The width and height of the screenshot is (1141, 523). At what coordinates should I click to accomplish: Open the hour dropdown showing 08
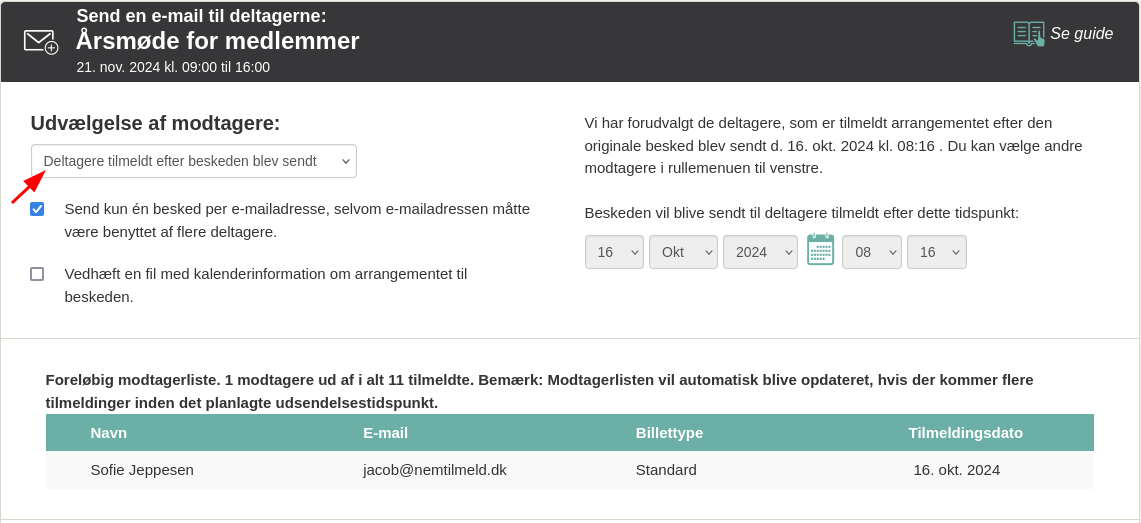872,252
